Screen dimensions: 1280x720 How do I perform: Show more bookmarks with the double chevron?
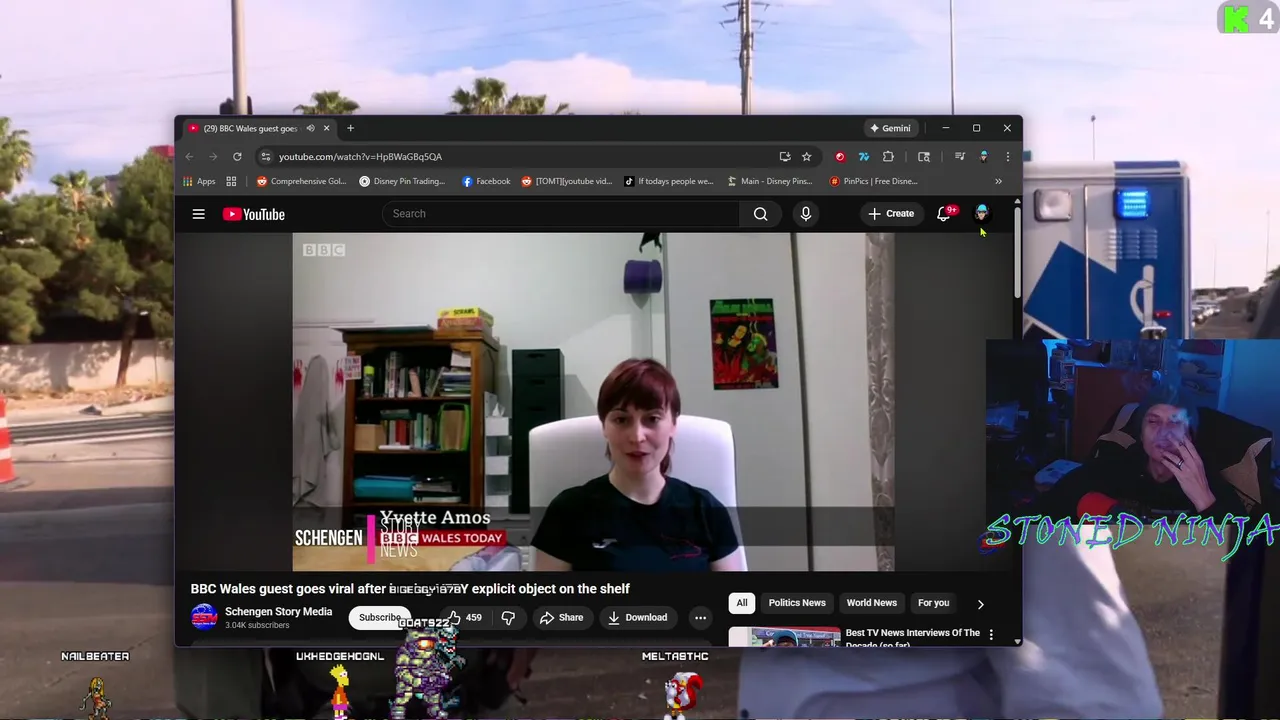click(x=998, y=181)
